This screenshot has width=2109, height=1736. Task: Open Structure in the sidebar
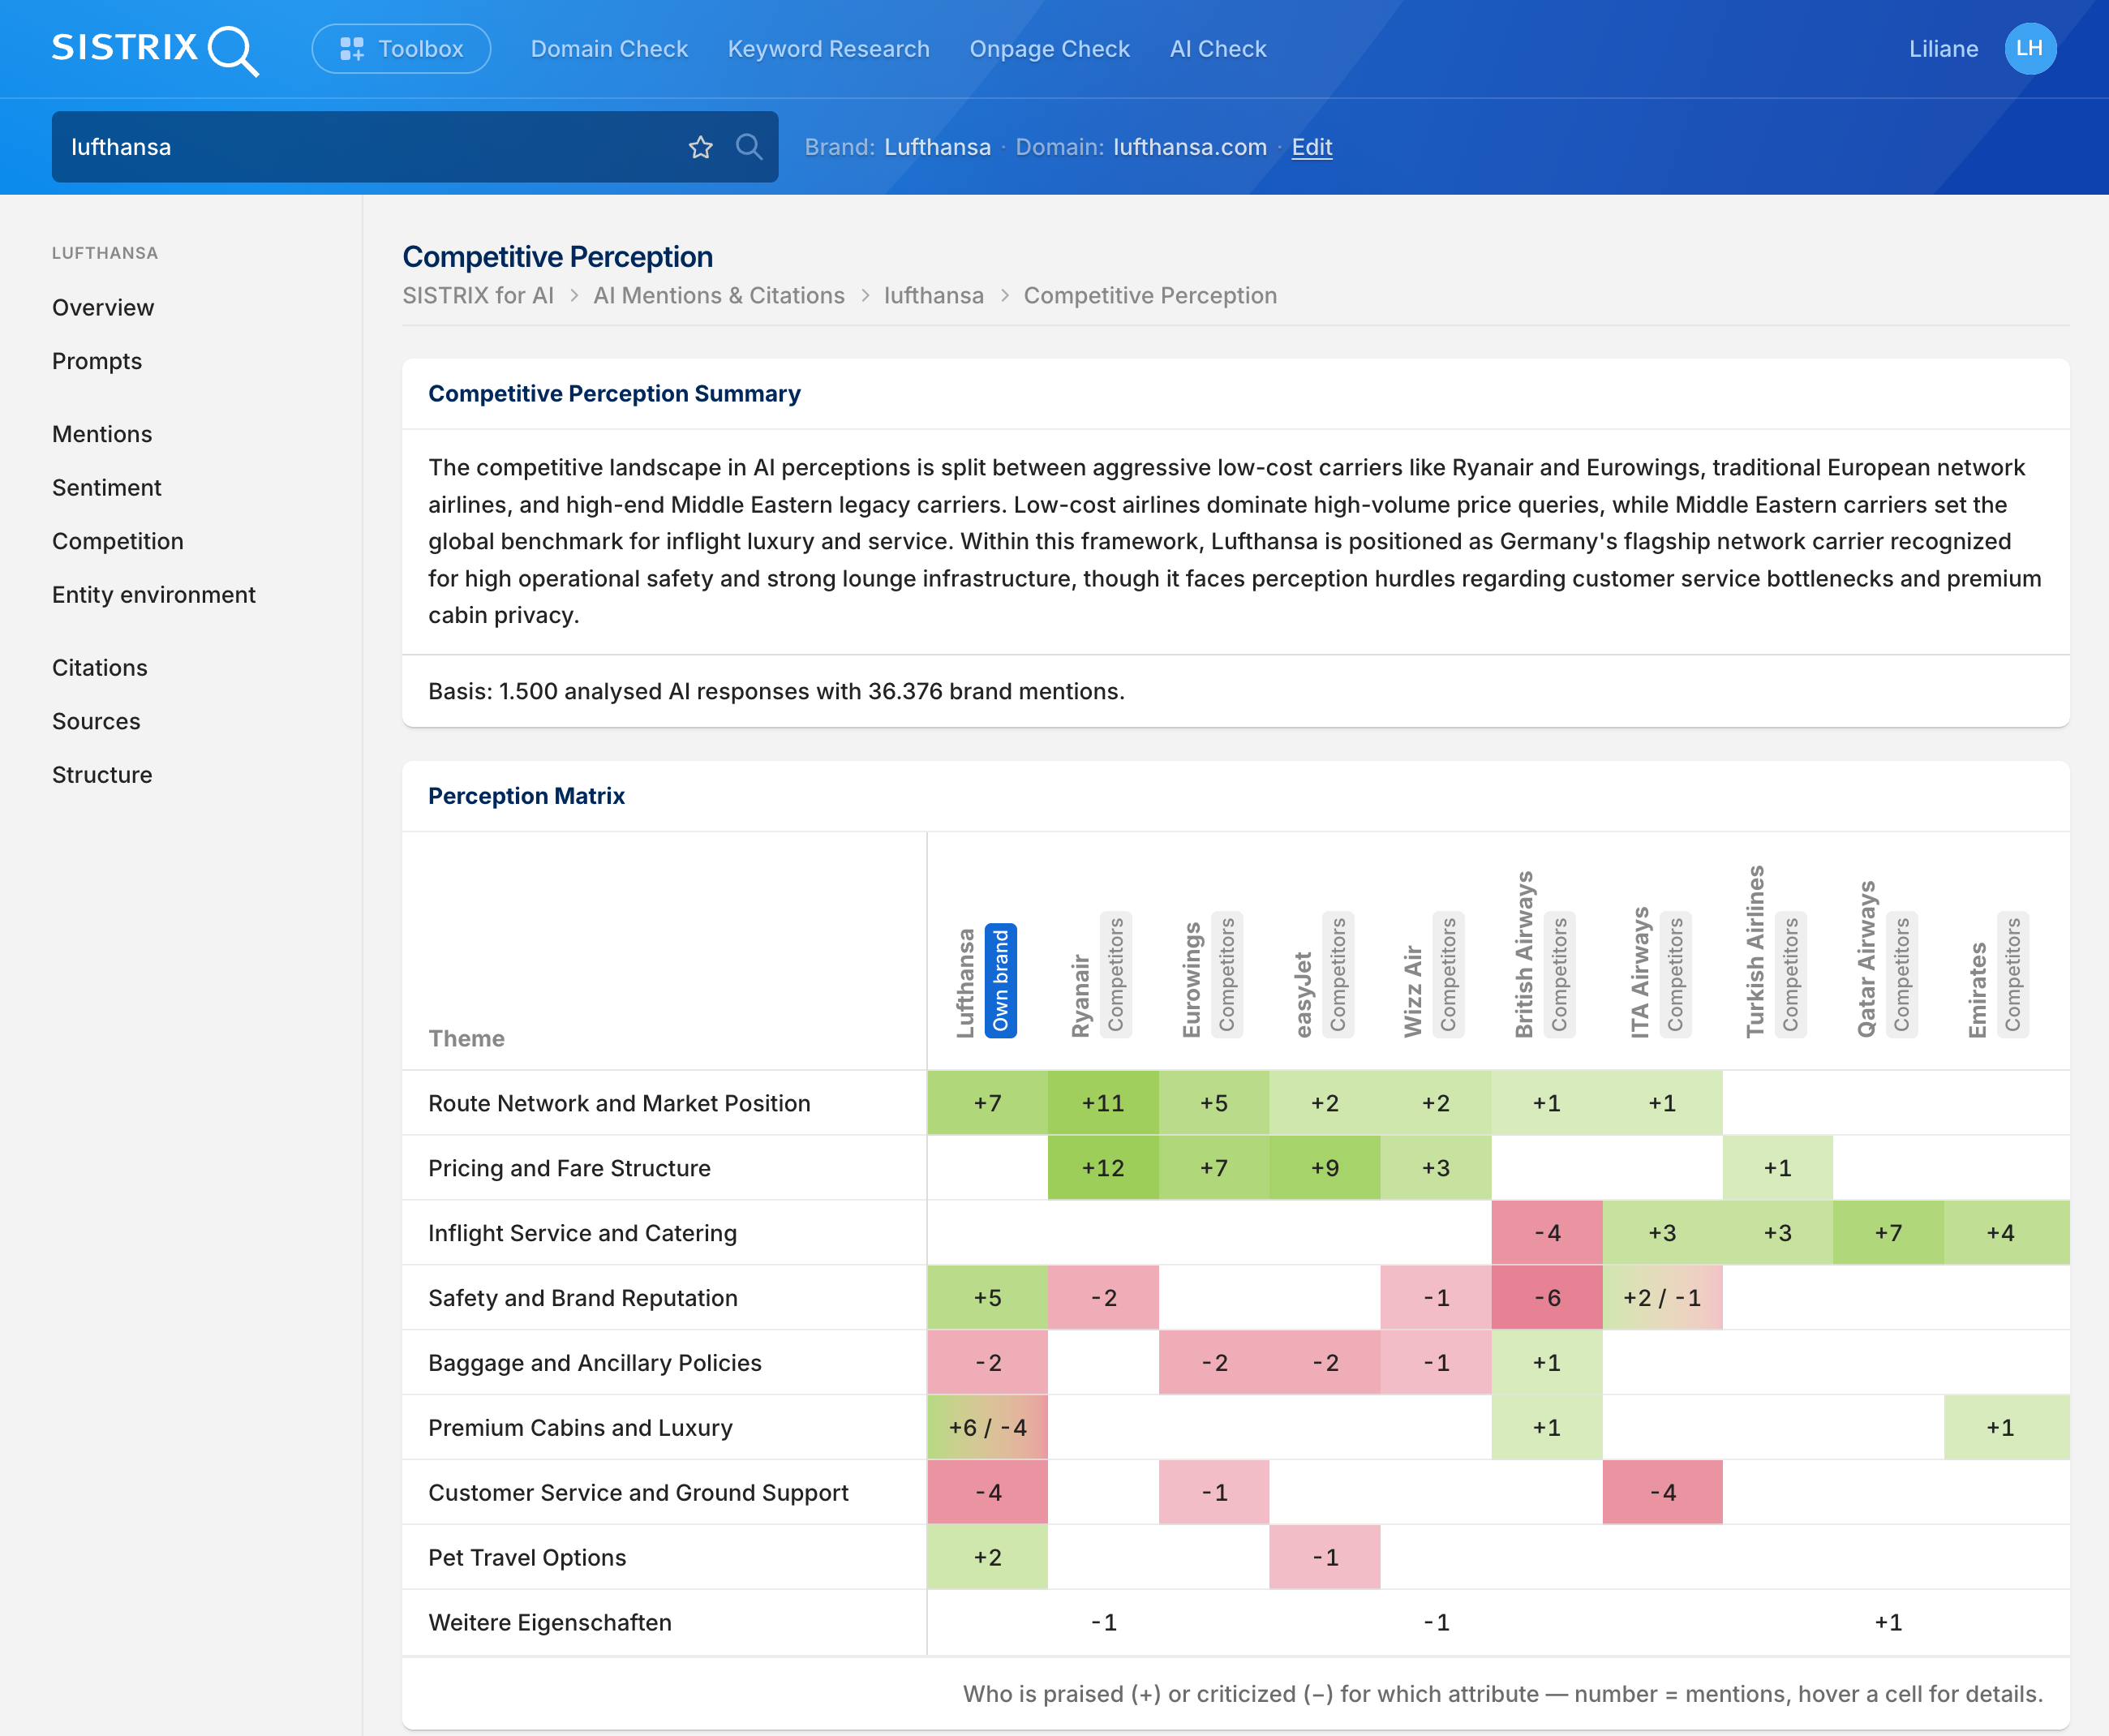point(102,775)
